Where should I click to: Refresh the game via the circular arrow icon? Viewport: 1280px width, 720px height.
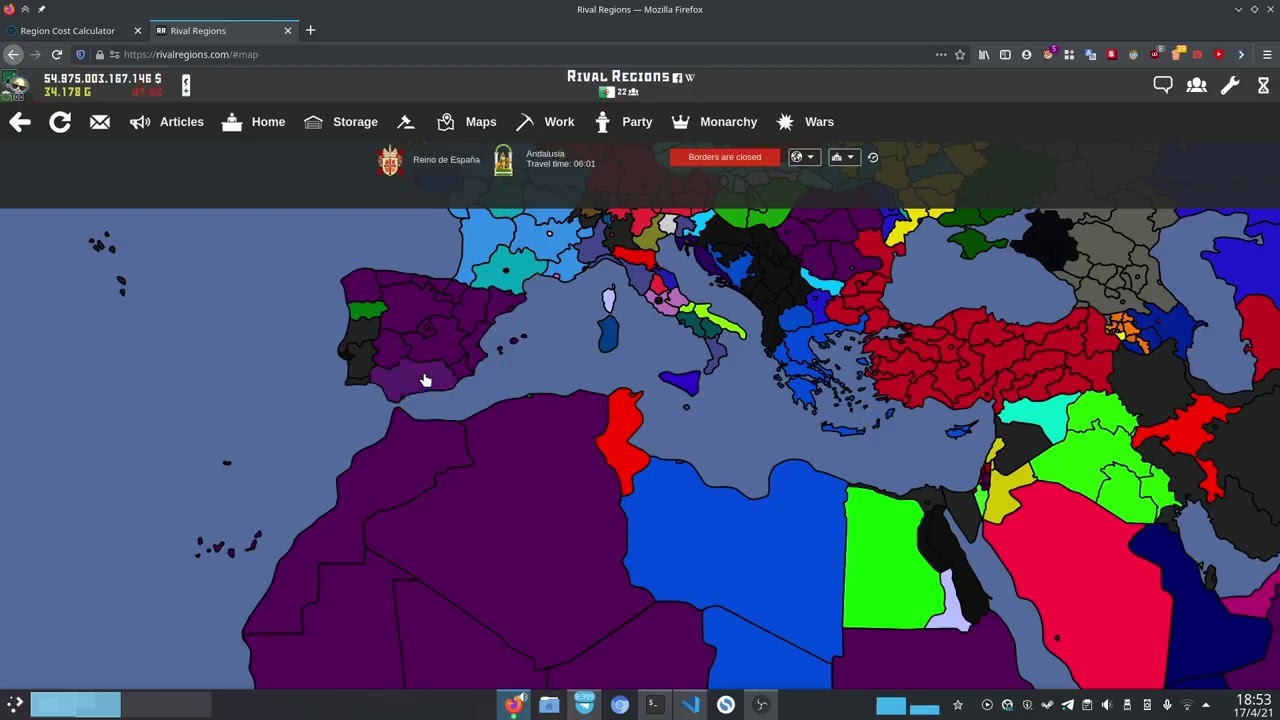click(x=60, y=122)
